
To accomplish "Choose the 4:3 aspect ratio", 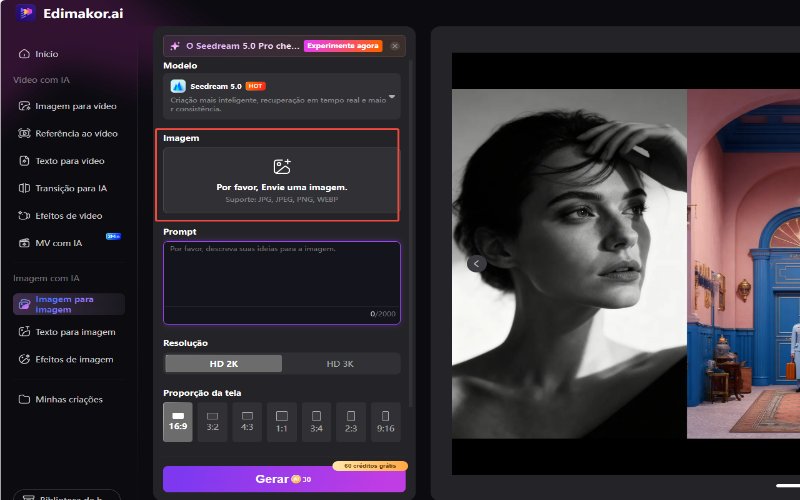I will coord(247,422).
